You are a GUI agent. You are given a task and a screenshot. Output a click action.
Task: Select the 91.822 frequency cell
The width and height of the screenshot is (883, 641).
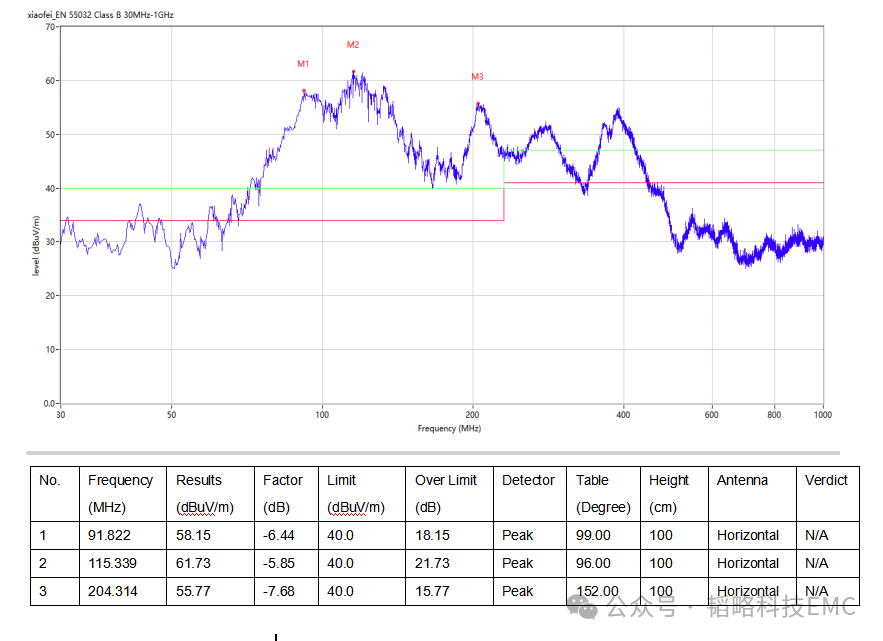109,535
